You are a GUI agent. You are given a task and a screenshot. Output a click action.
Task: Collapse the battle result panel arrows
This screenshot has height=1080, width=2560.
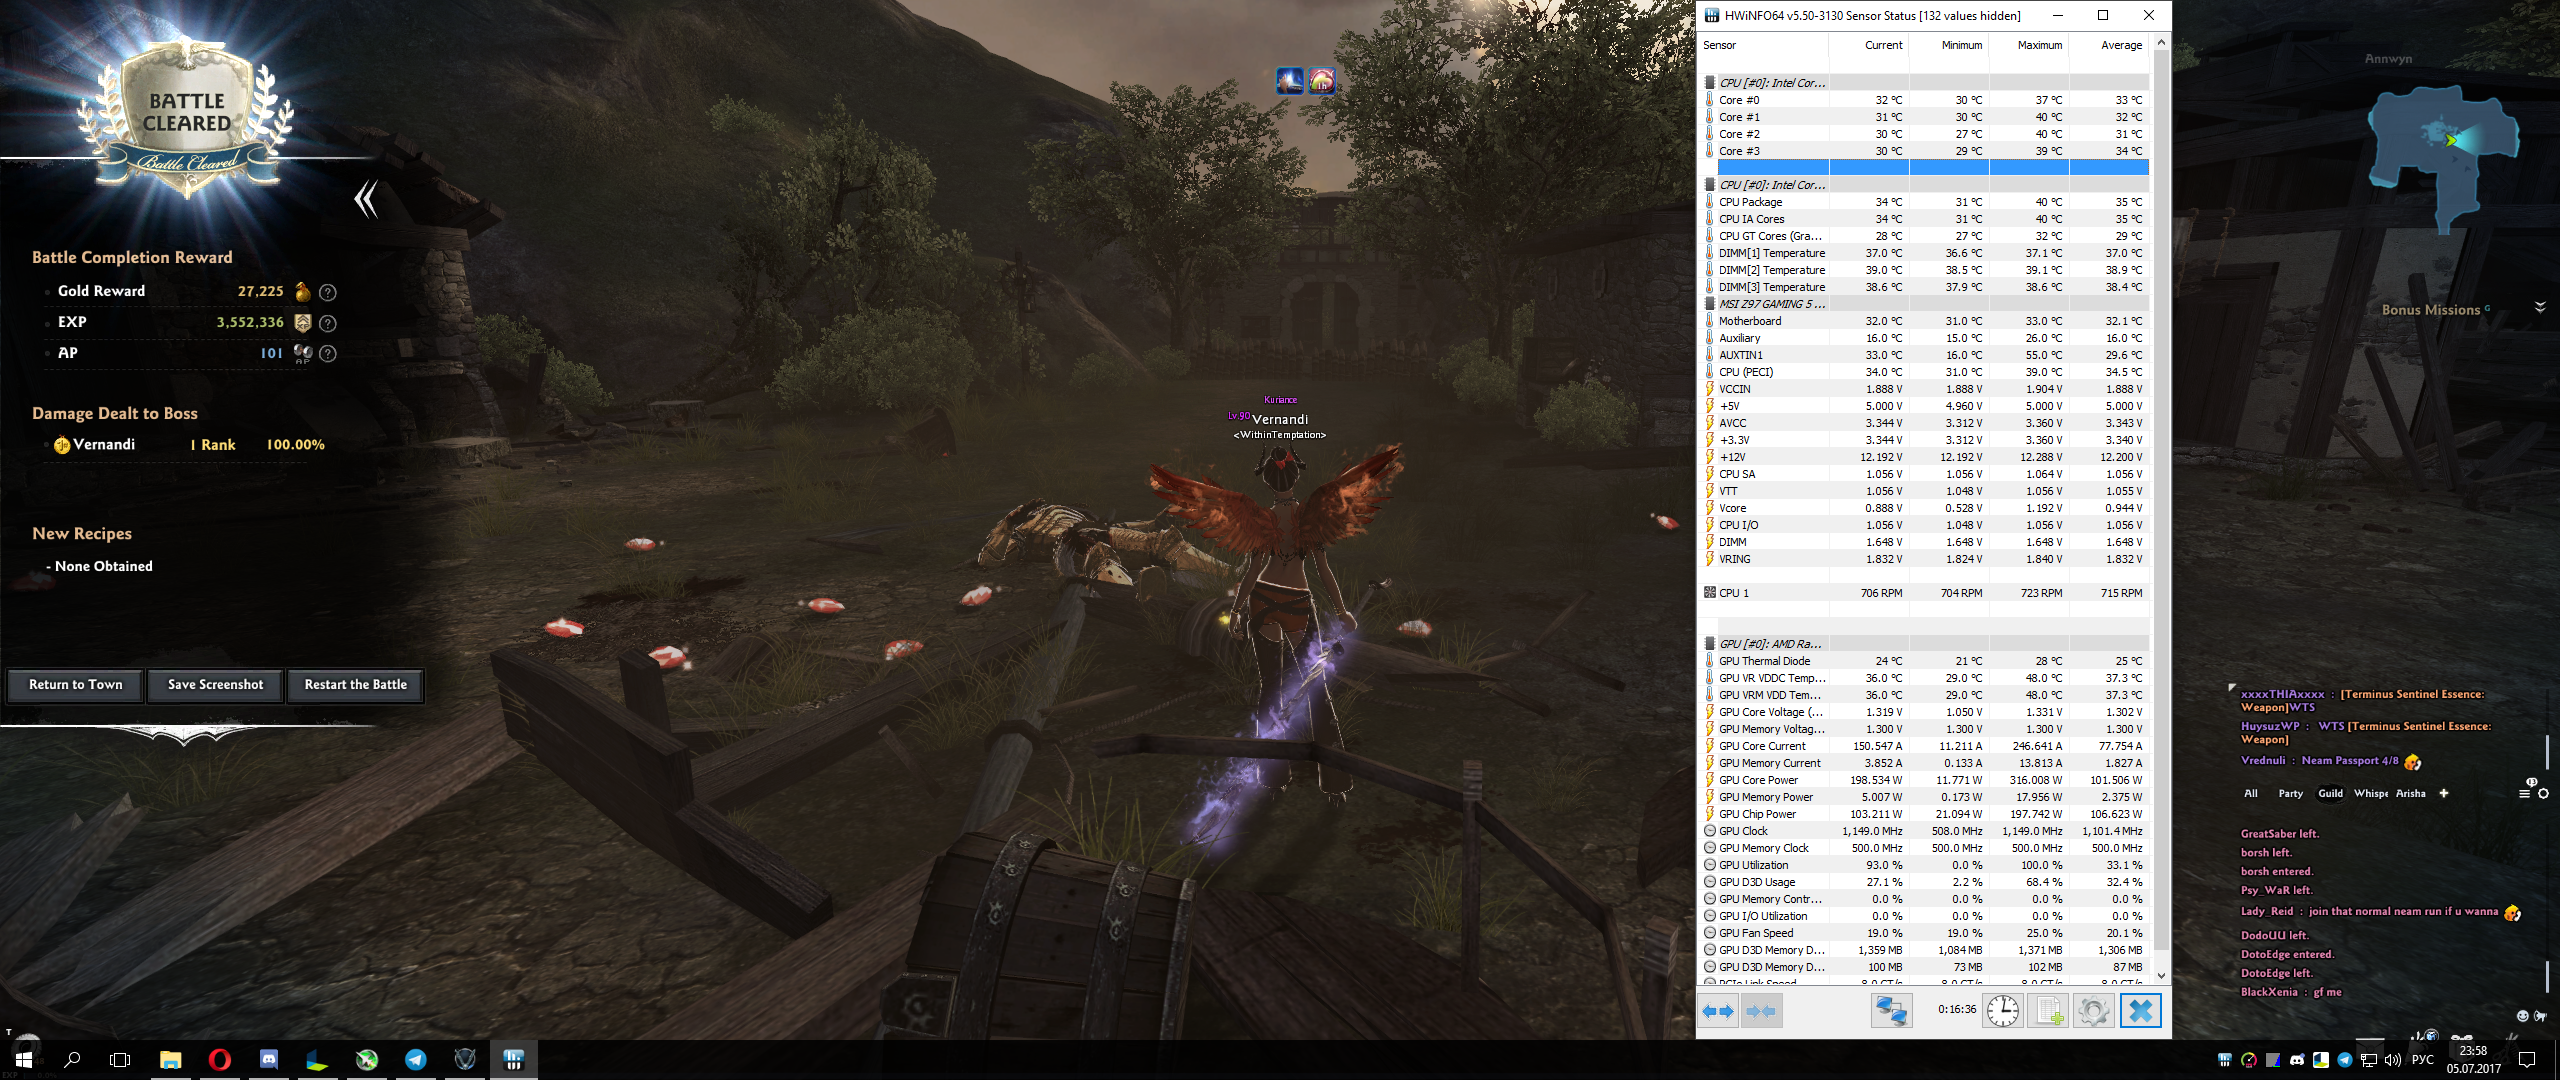[x=366, y=199]
